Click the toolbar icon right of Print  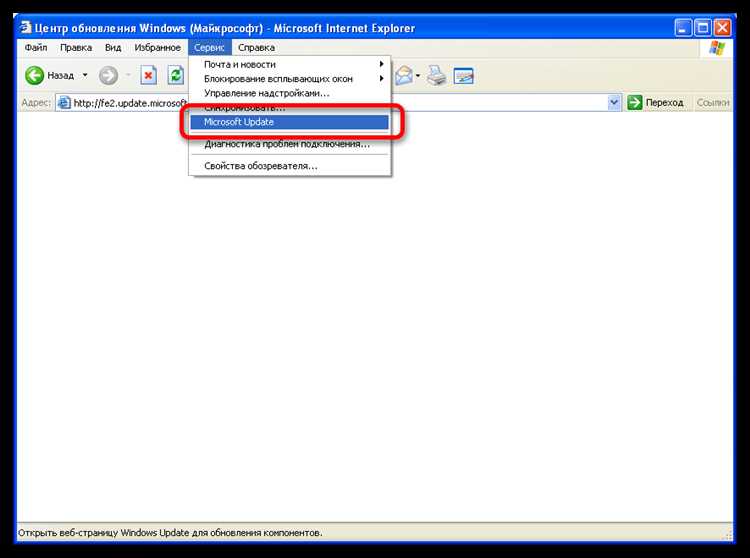(x=463, y=75)
